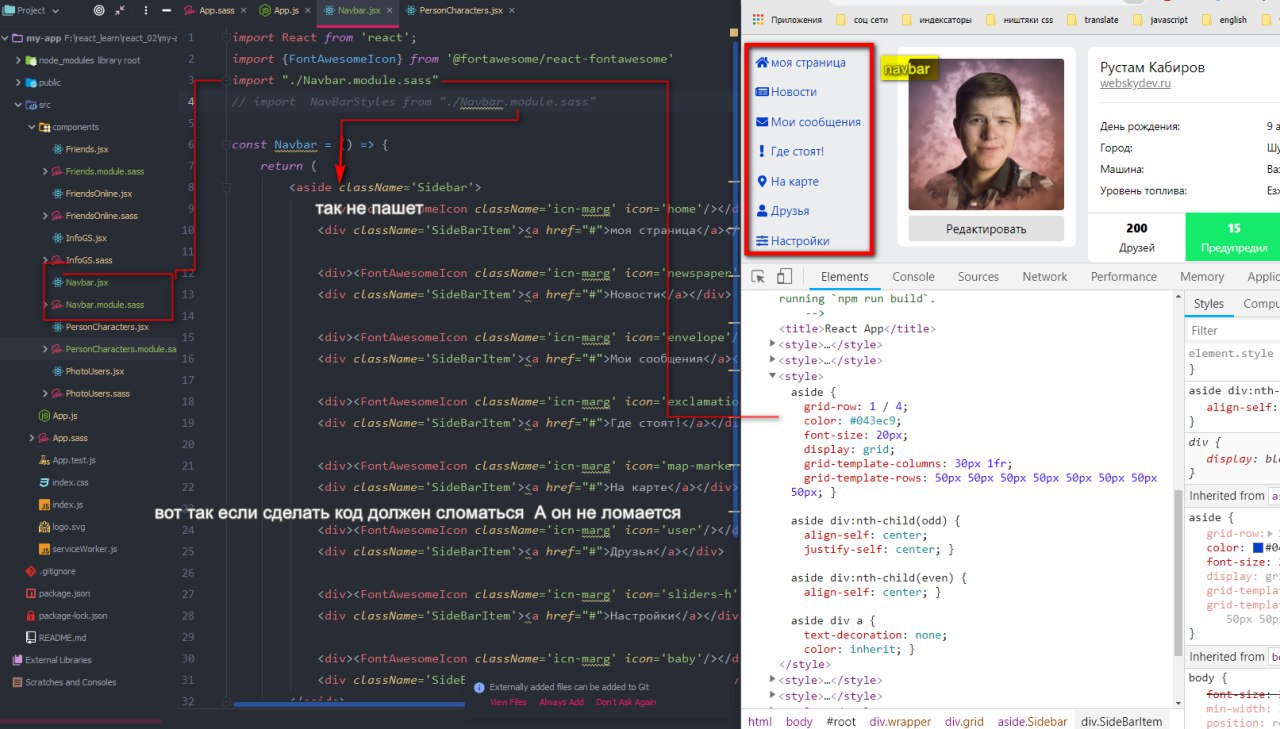Click the Редактировать button under the photo
Screen dimensions: 1280x729
click(986, 229)
